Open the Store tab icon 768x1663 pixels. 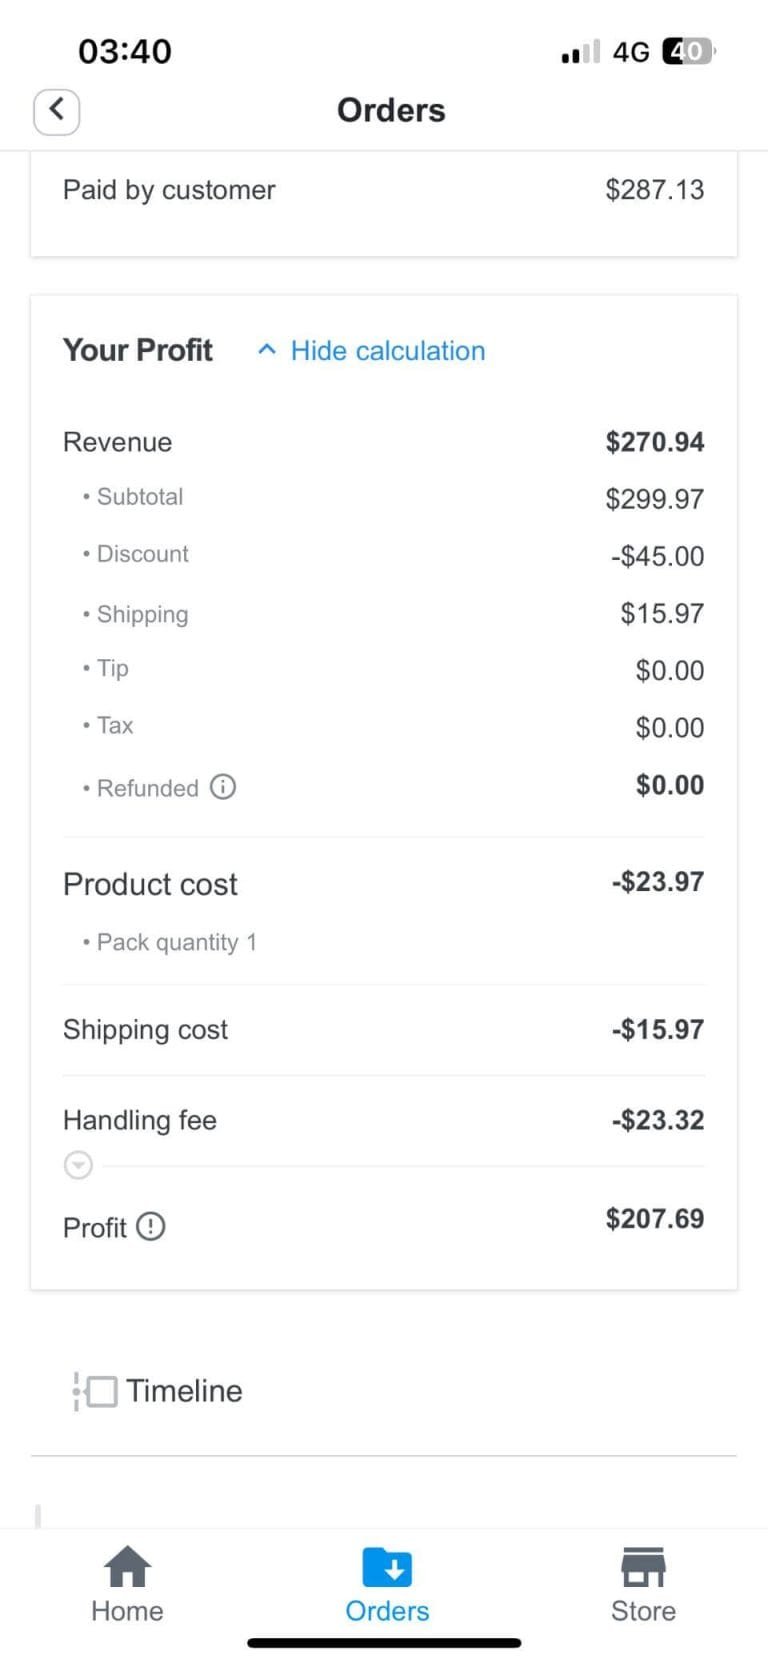coord(643,1566)
